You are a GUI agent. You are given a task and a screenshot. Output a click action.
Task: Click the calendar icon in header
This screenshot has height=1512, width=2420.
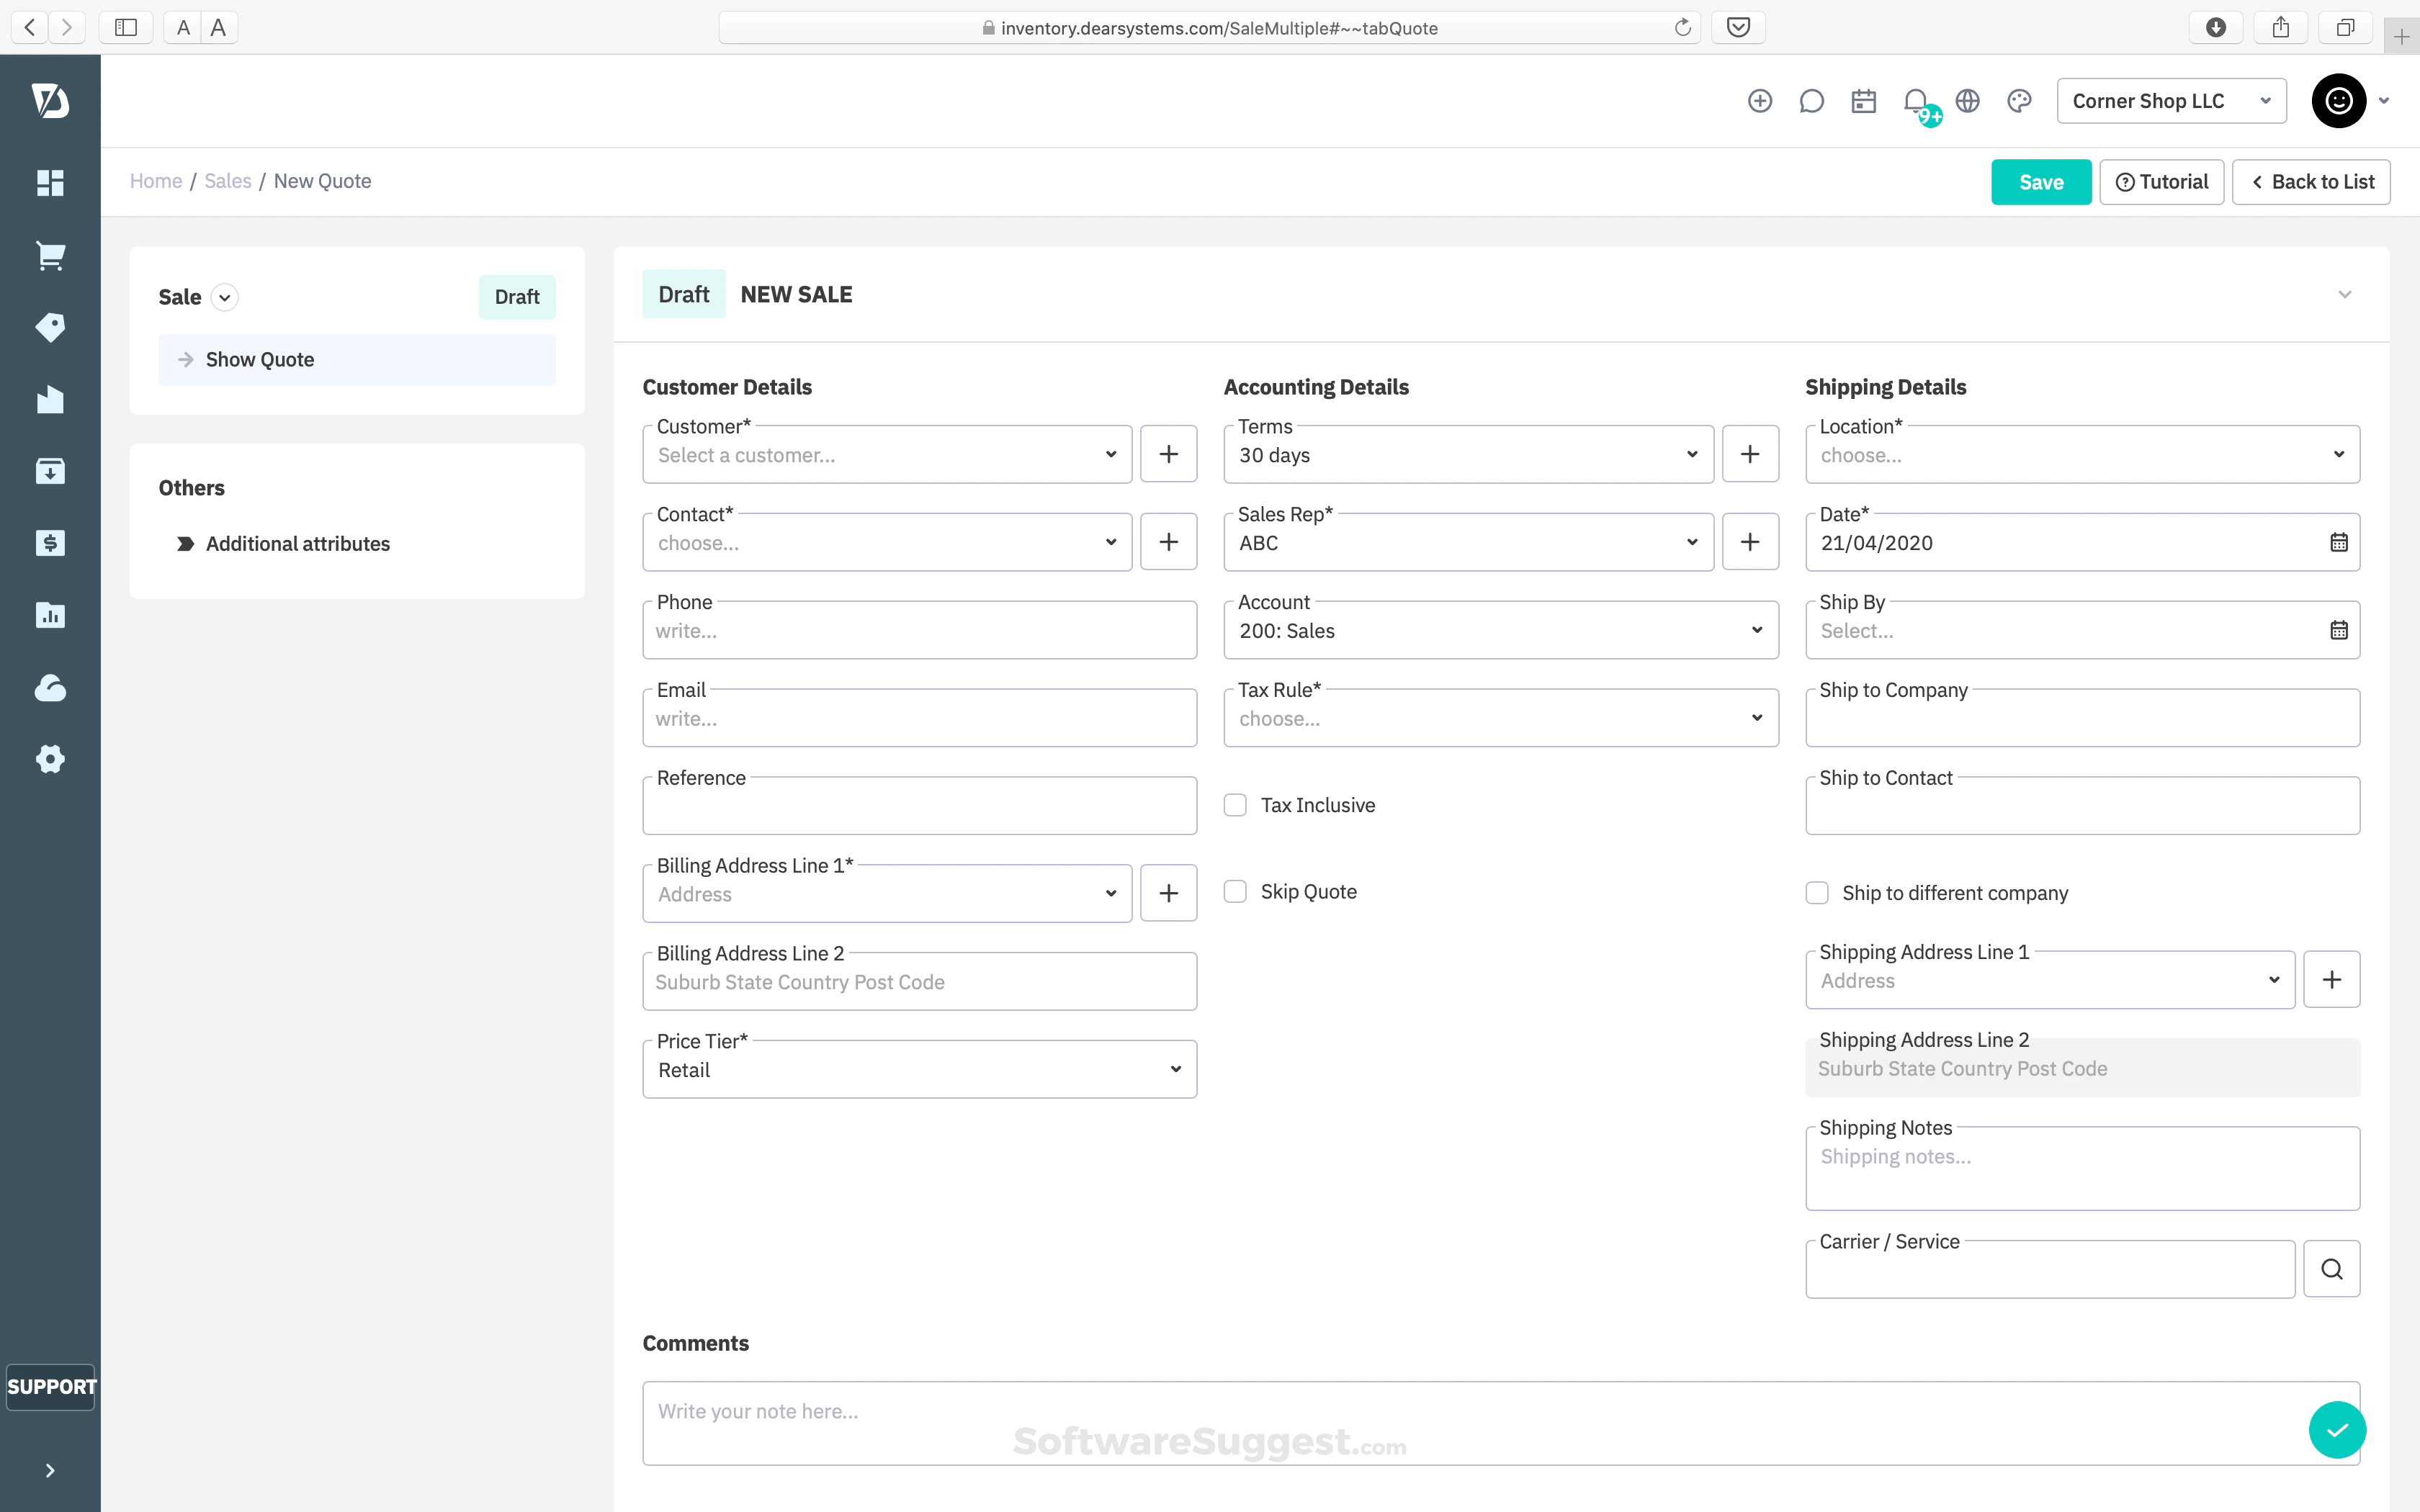(1863, 101)
